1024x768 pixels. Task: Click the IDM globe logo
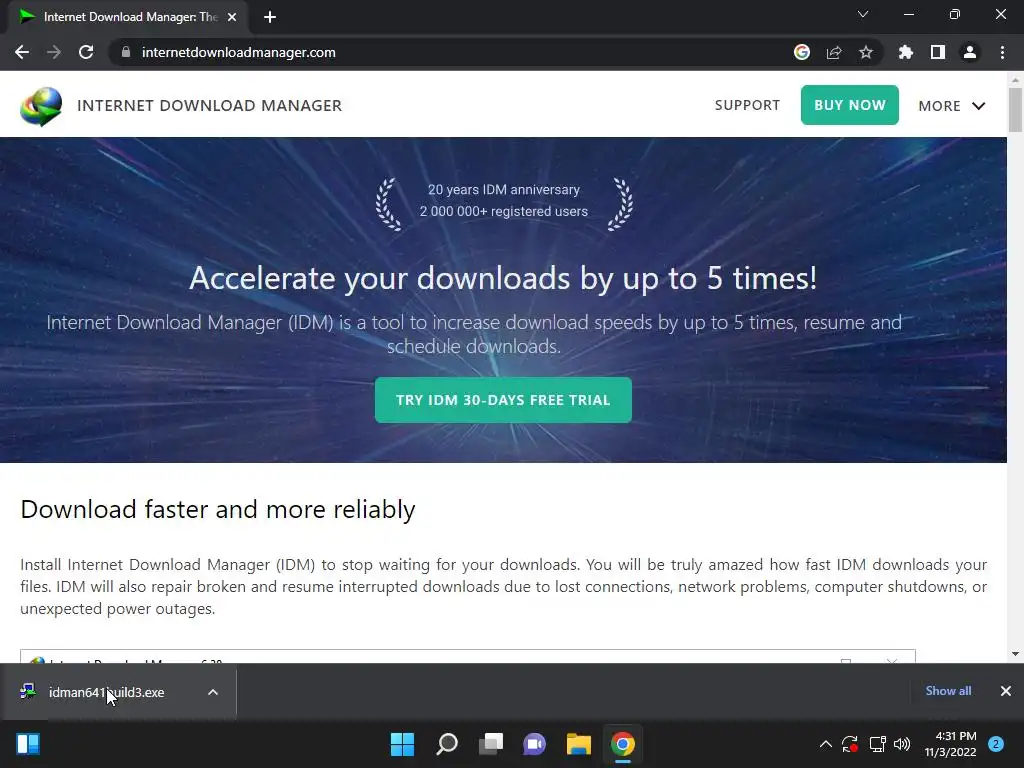[x=41, y=106]
